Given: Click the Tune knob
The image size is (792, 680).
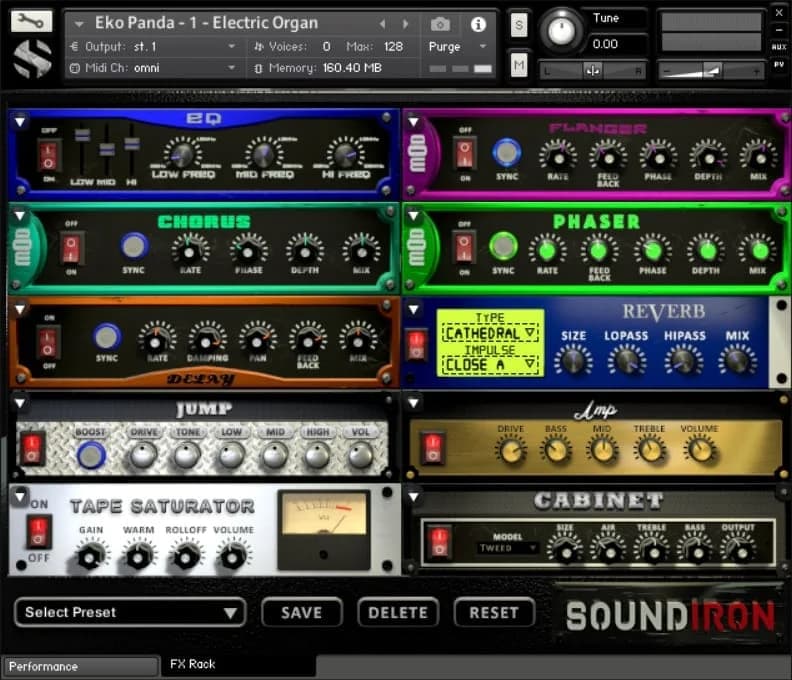Looking at the screenshot, I should (x=562, y=31).
